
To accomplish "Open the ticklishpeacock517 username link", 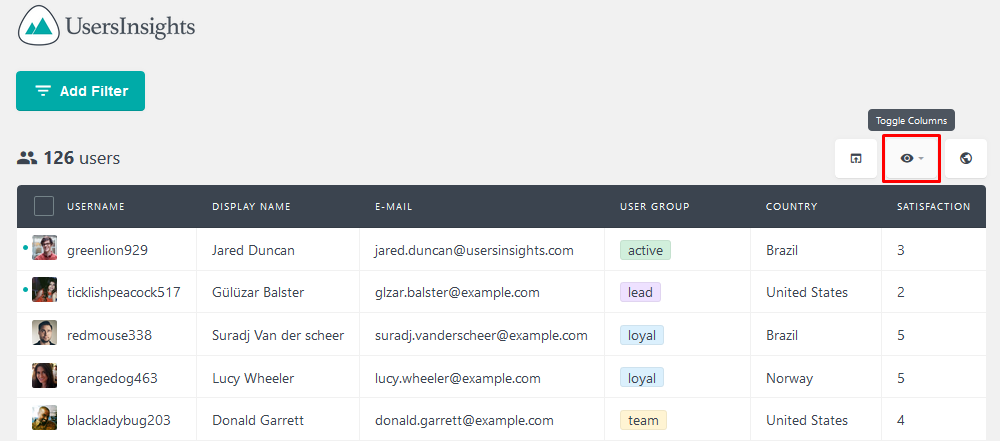I will coord(124,292).
